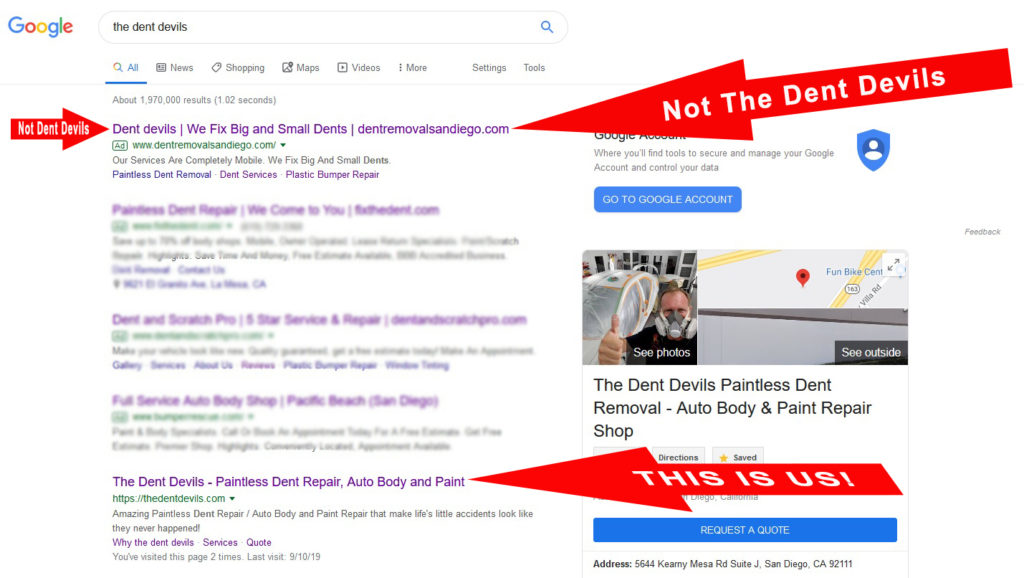1024x578 pixels.
Task: Click the 'Go to Google Account' button
Action: (x=667, y=199)
